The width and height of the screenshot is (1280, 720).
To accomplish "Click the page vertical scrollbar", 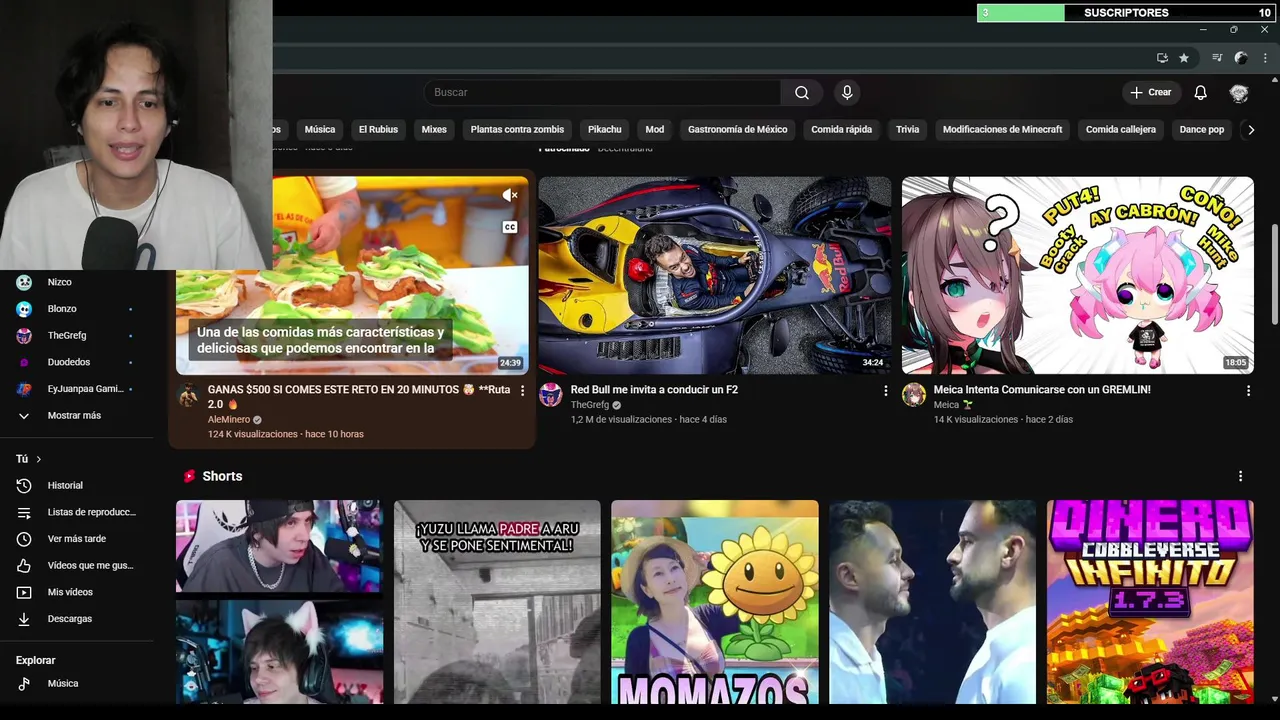I will pos(1274,275).
